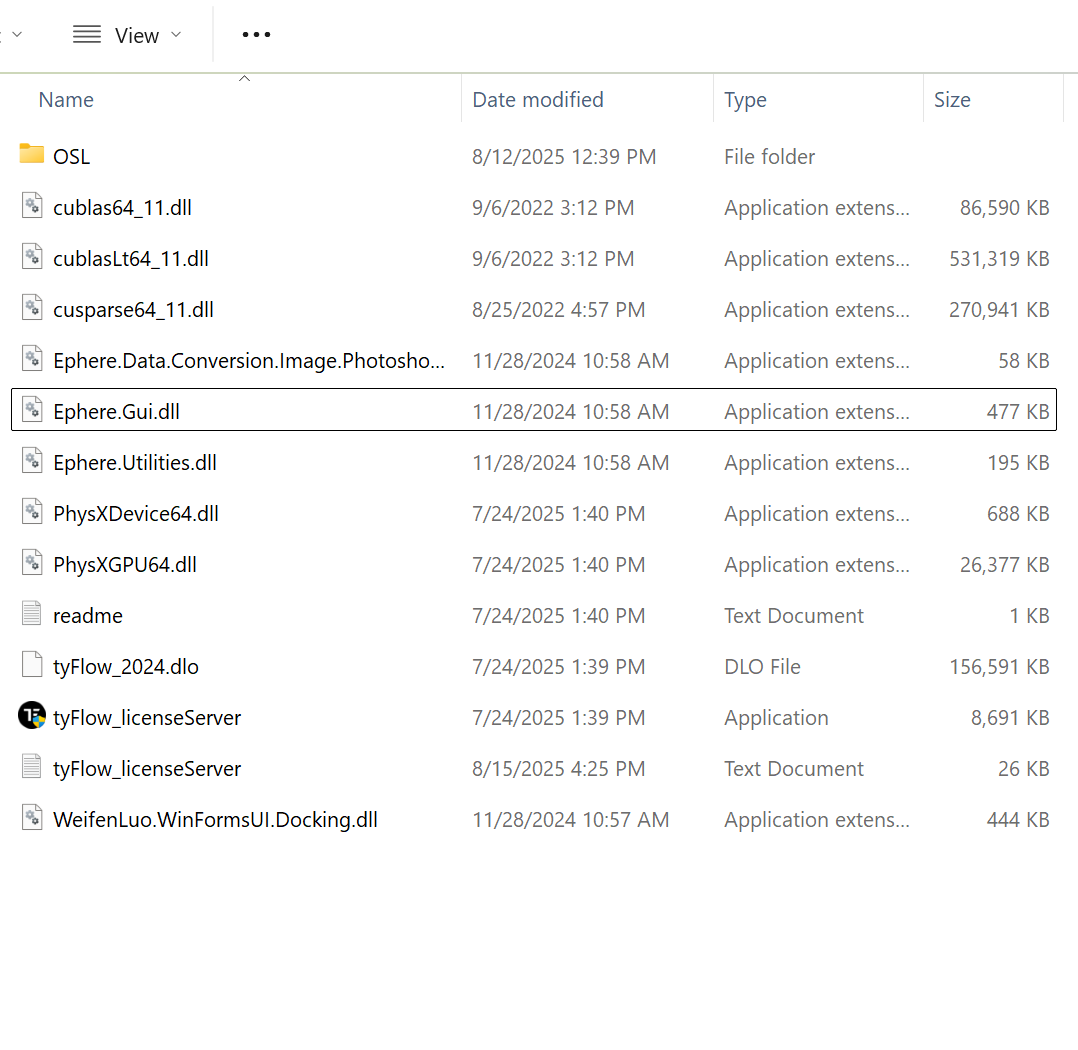The image size is (1078, 1050).
Task: Open the View dropdown menu
Action: [127, 35]
